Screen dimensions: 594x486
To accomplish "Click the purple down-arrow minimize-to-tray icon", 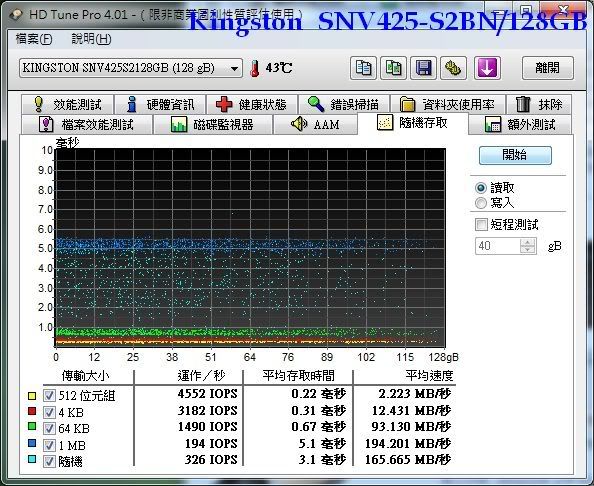I will [487, 68].
